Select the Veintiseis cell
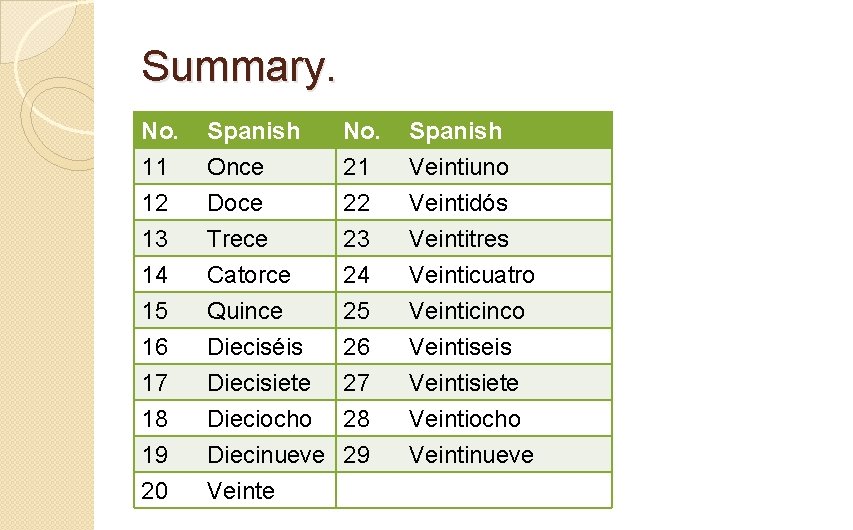This screenshot has height=530, width=853. (460, 347)
